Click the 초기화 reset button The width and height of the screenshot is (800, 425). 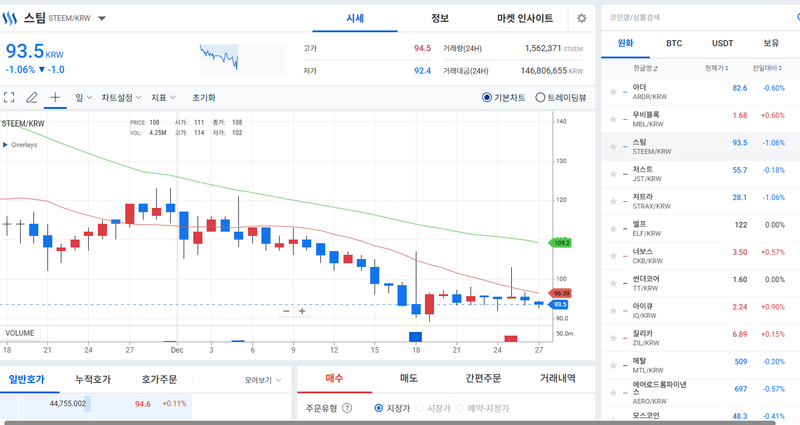tap(203, 98)
